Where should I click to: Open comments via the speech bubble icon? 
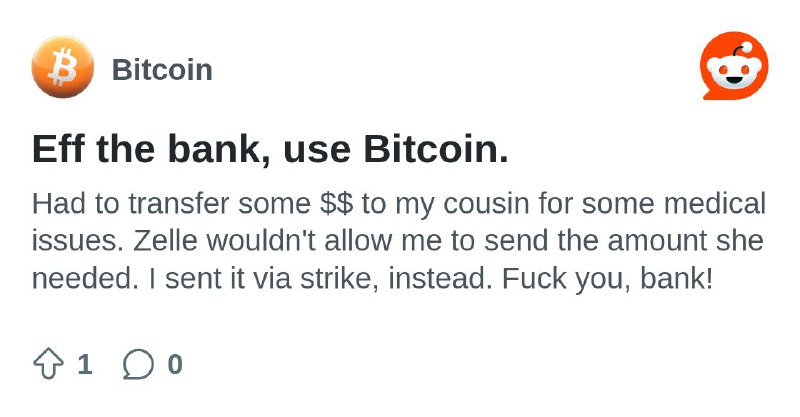click(x=138, y=364)
